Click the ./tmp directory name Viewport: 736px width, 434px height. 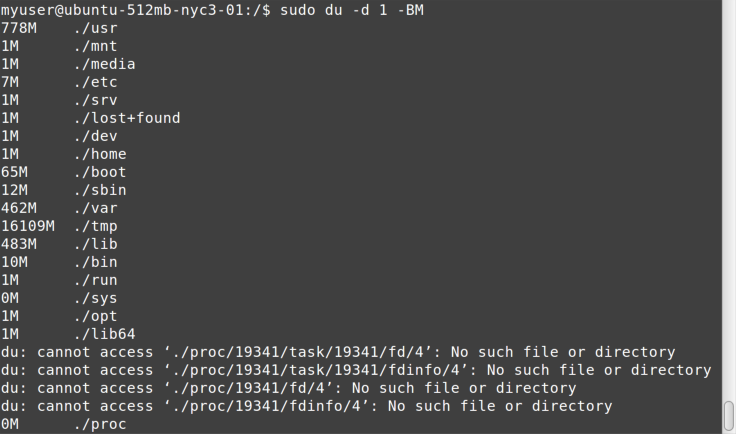[96, 226]
